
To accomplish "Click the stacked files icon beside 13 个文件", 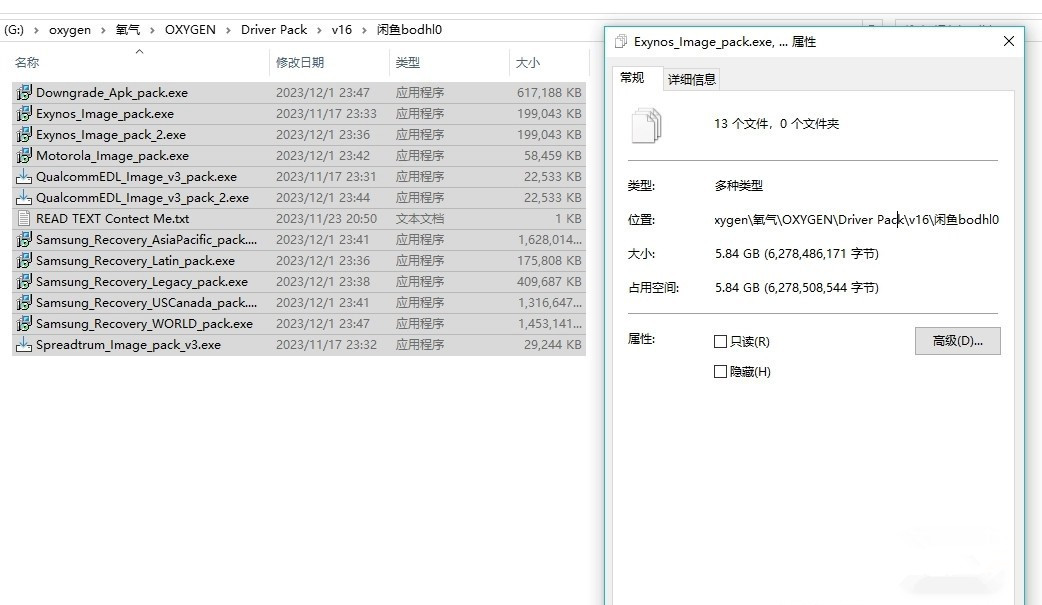I will coord(647,126).
